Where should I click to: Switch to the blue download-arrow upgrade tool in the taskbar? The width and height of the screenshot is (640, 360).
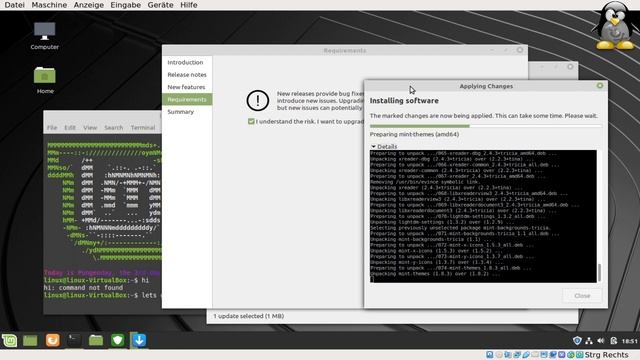[139, 340]
